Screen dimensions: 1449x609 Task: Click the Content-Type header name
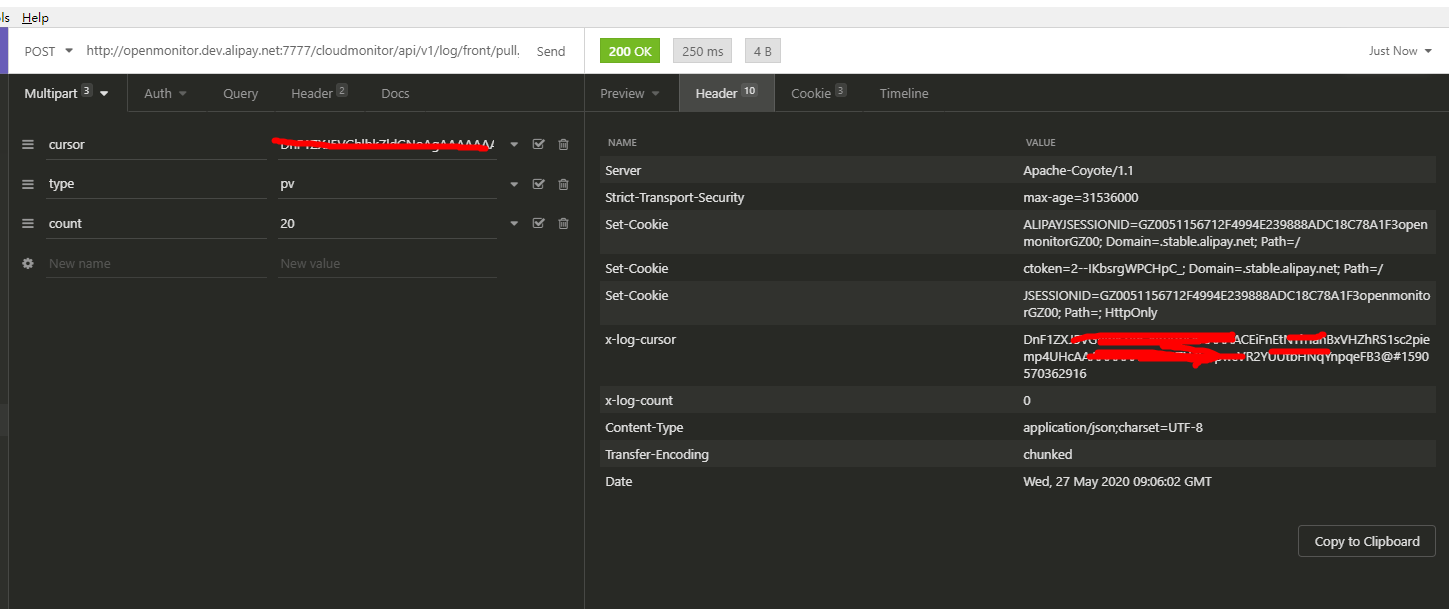(644, 428)
